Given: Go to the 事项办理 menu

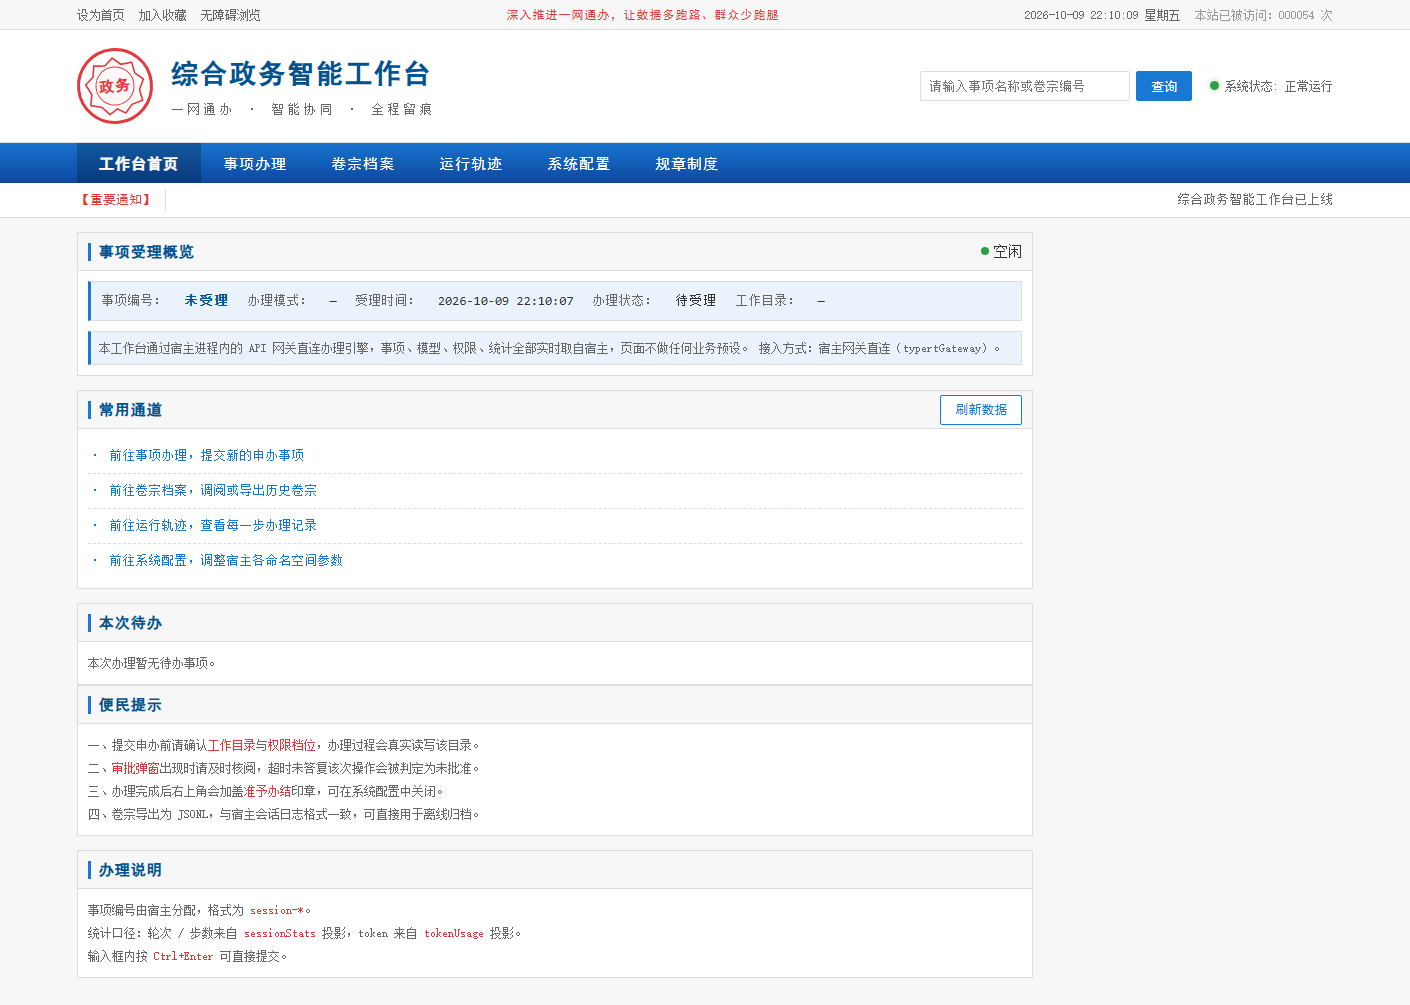Looking at the screenshot, I should click(255, 163).
